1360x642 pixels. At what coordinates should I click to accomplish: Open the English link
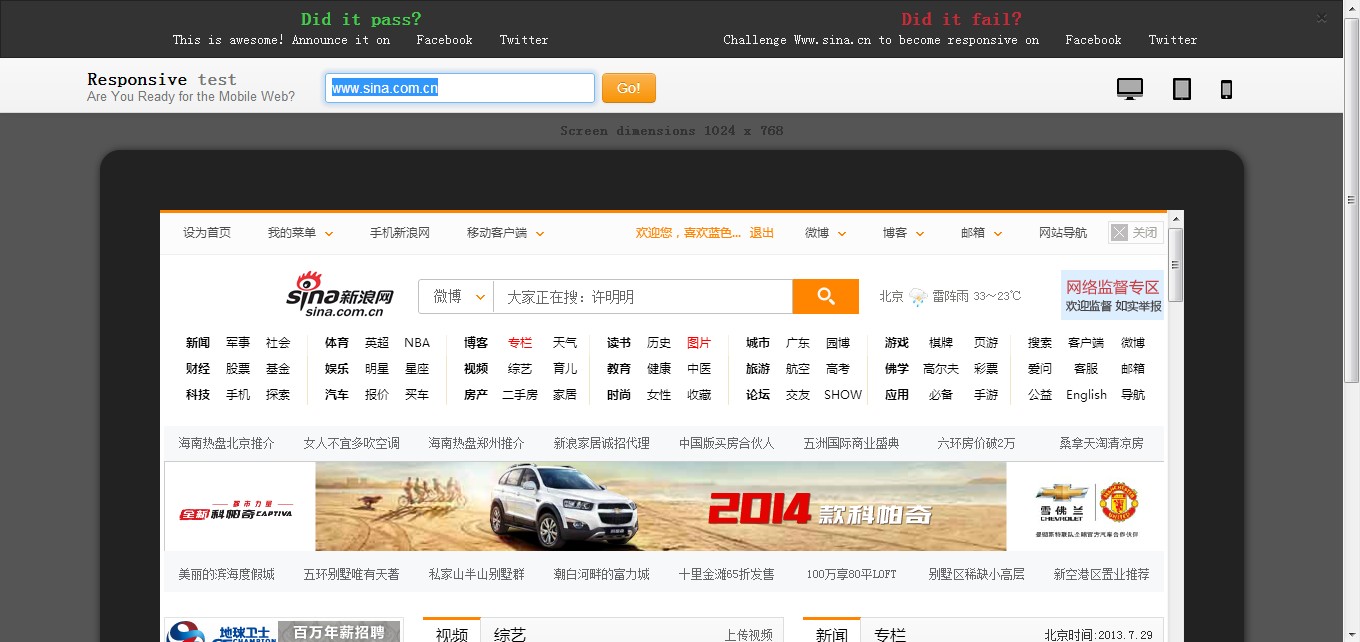[1086, 395]
